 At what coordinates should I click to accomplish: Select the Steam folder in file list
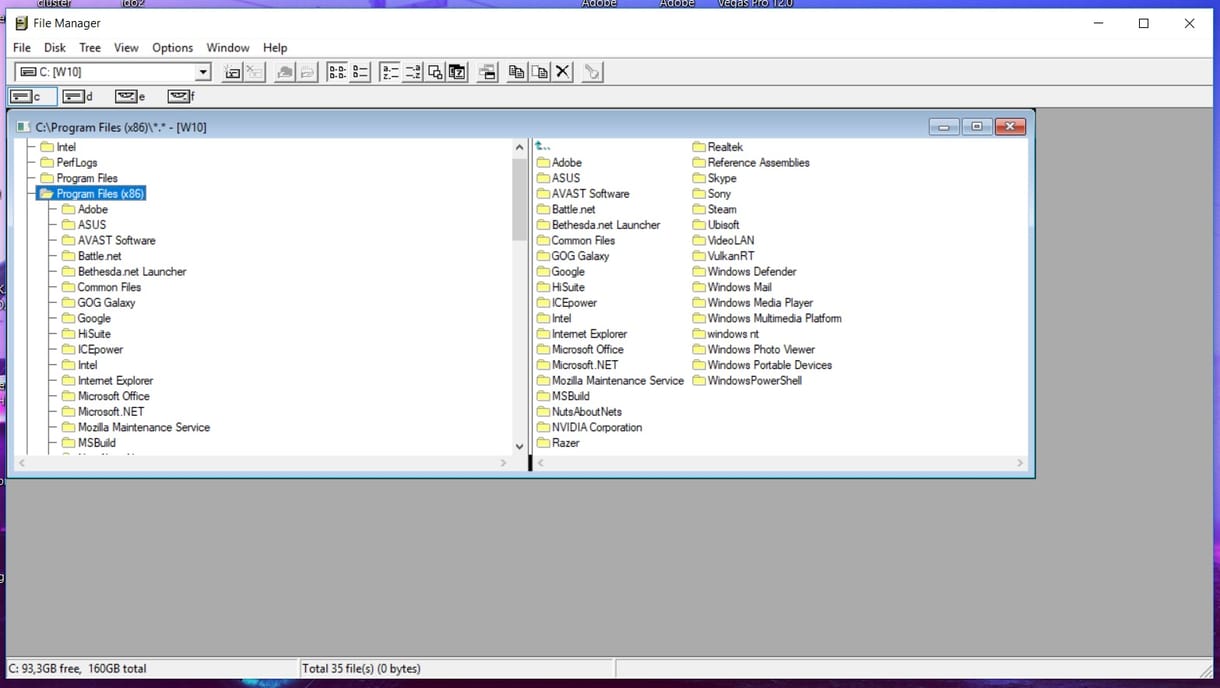coord(714,209)
